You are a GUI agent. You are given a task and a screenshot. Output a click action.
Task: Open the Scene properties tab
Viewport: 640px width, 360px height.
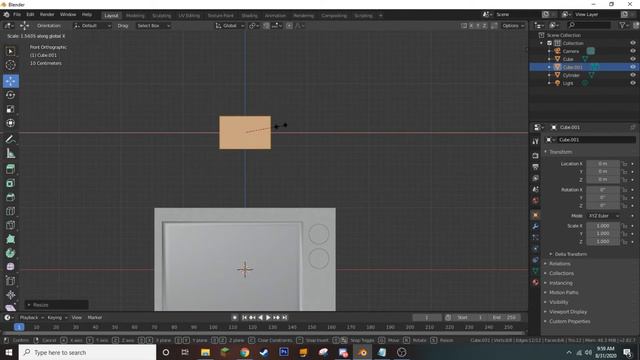pos(536,189)
